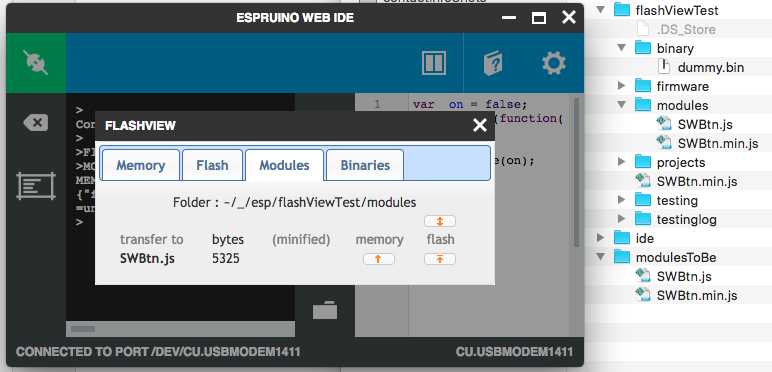772x372 pixels.
Task: Click the terminal snippet frame icon
Action: point(35,186)
